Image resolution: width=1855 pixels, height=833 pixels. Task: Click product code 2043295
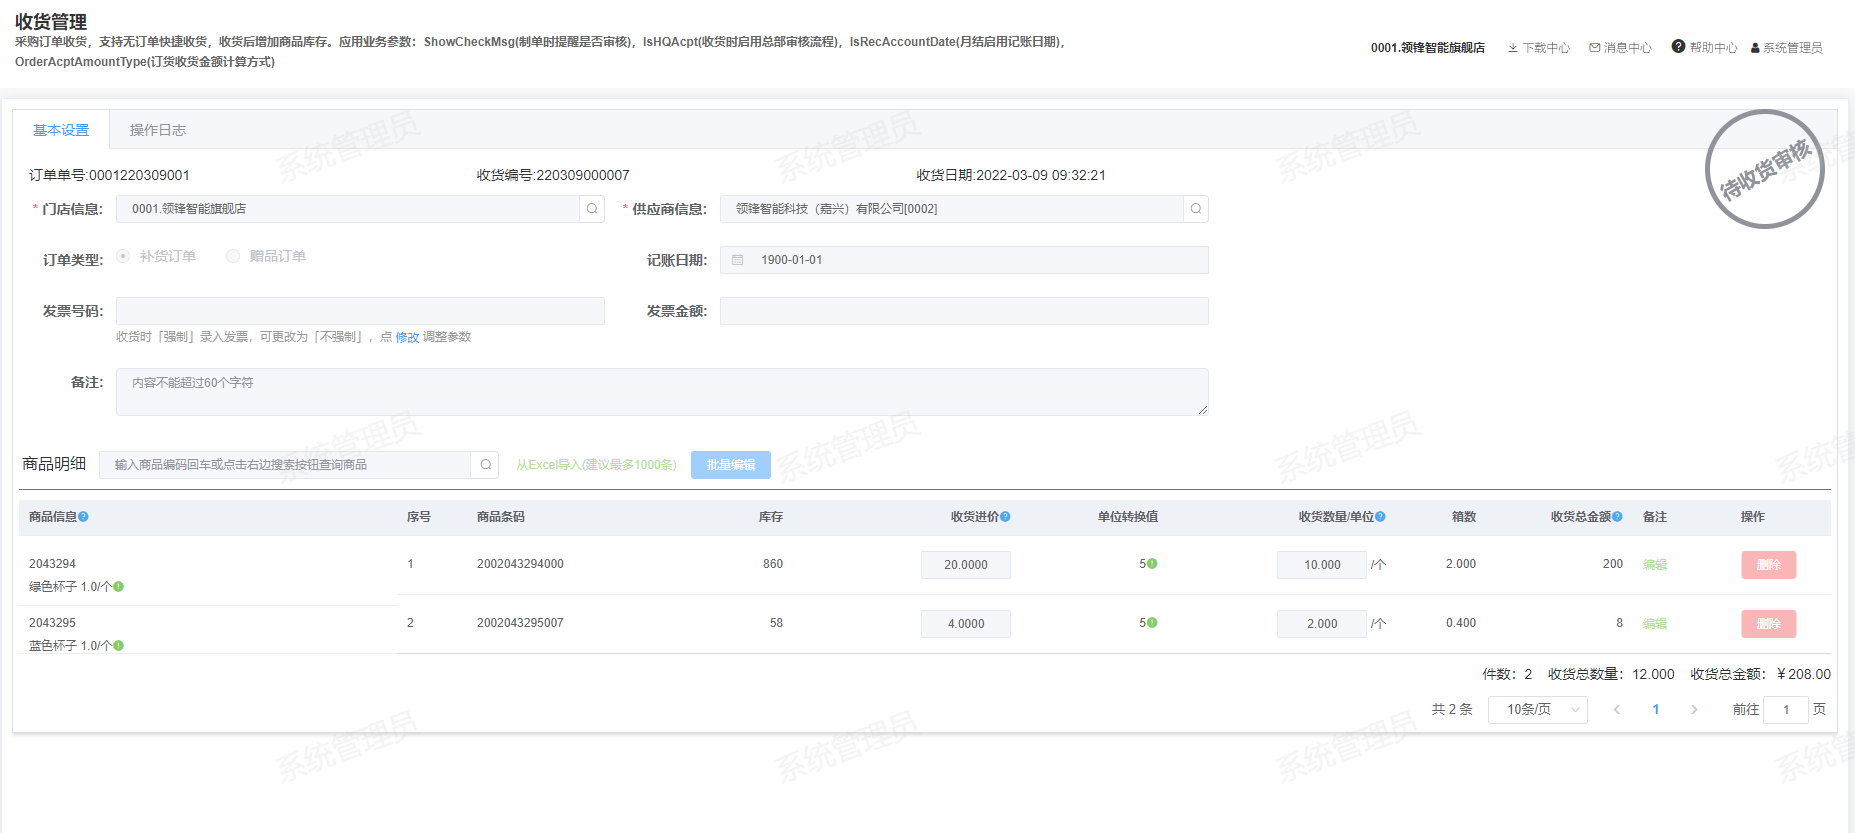[52, 623]
